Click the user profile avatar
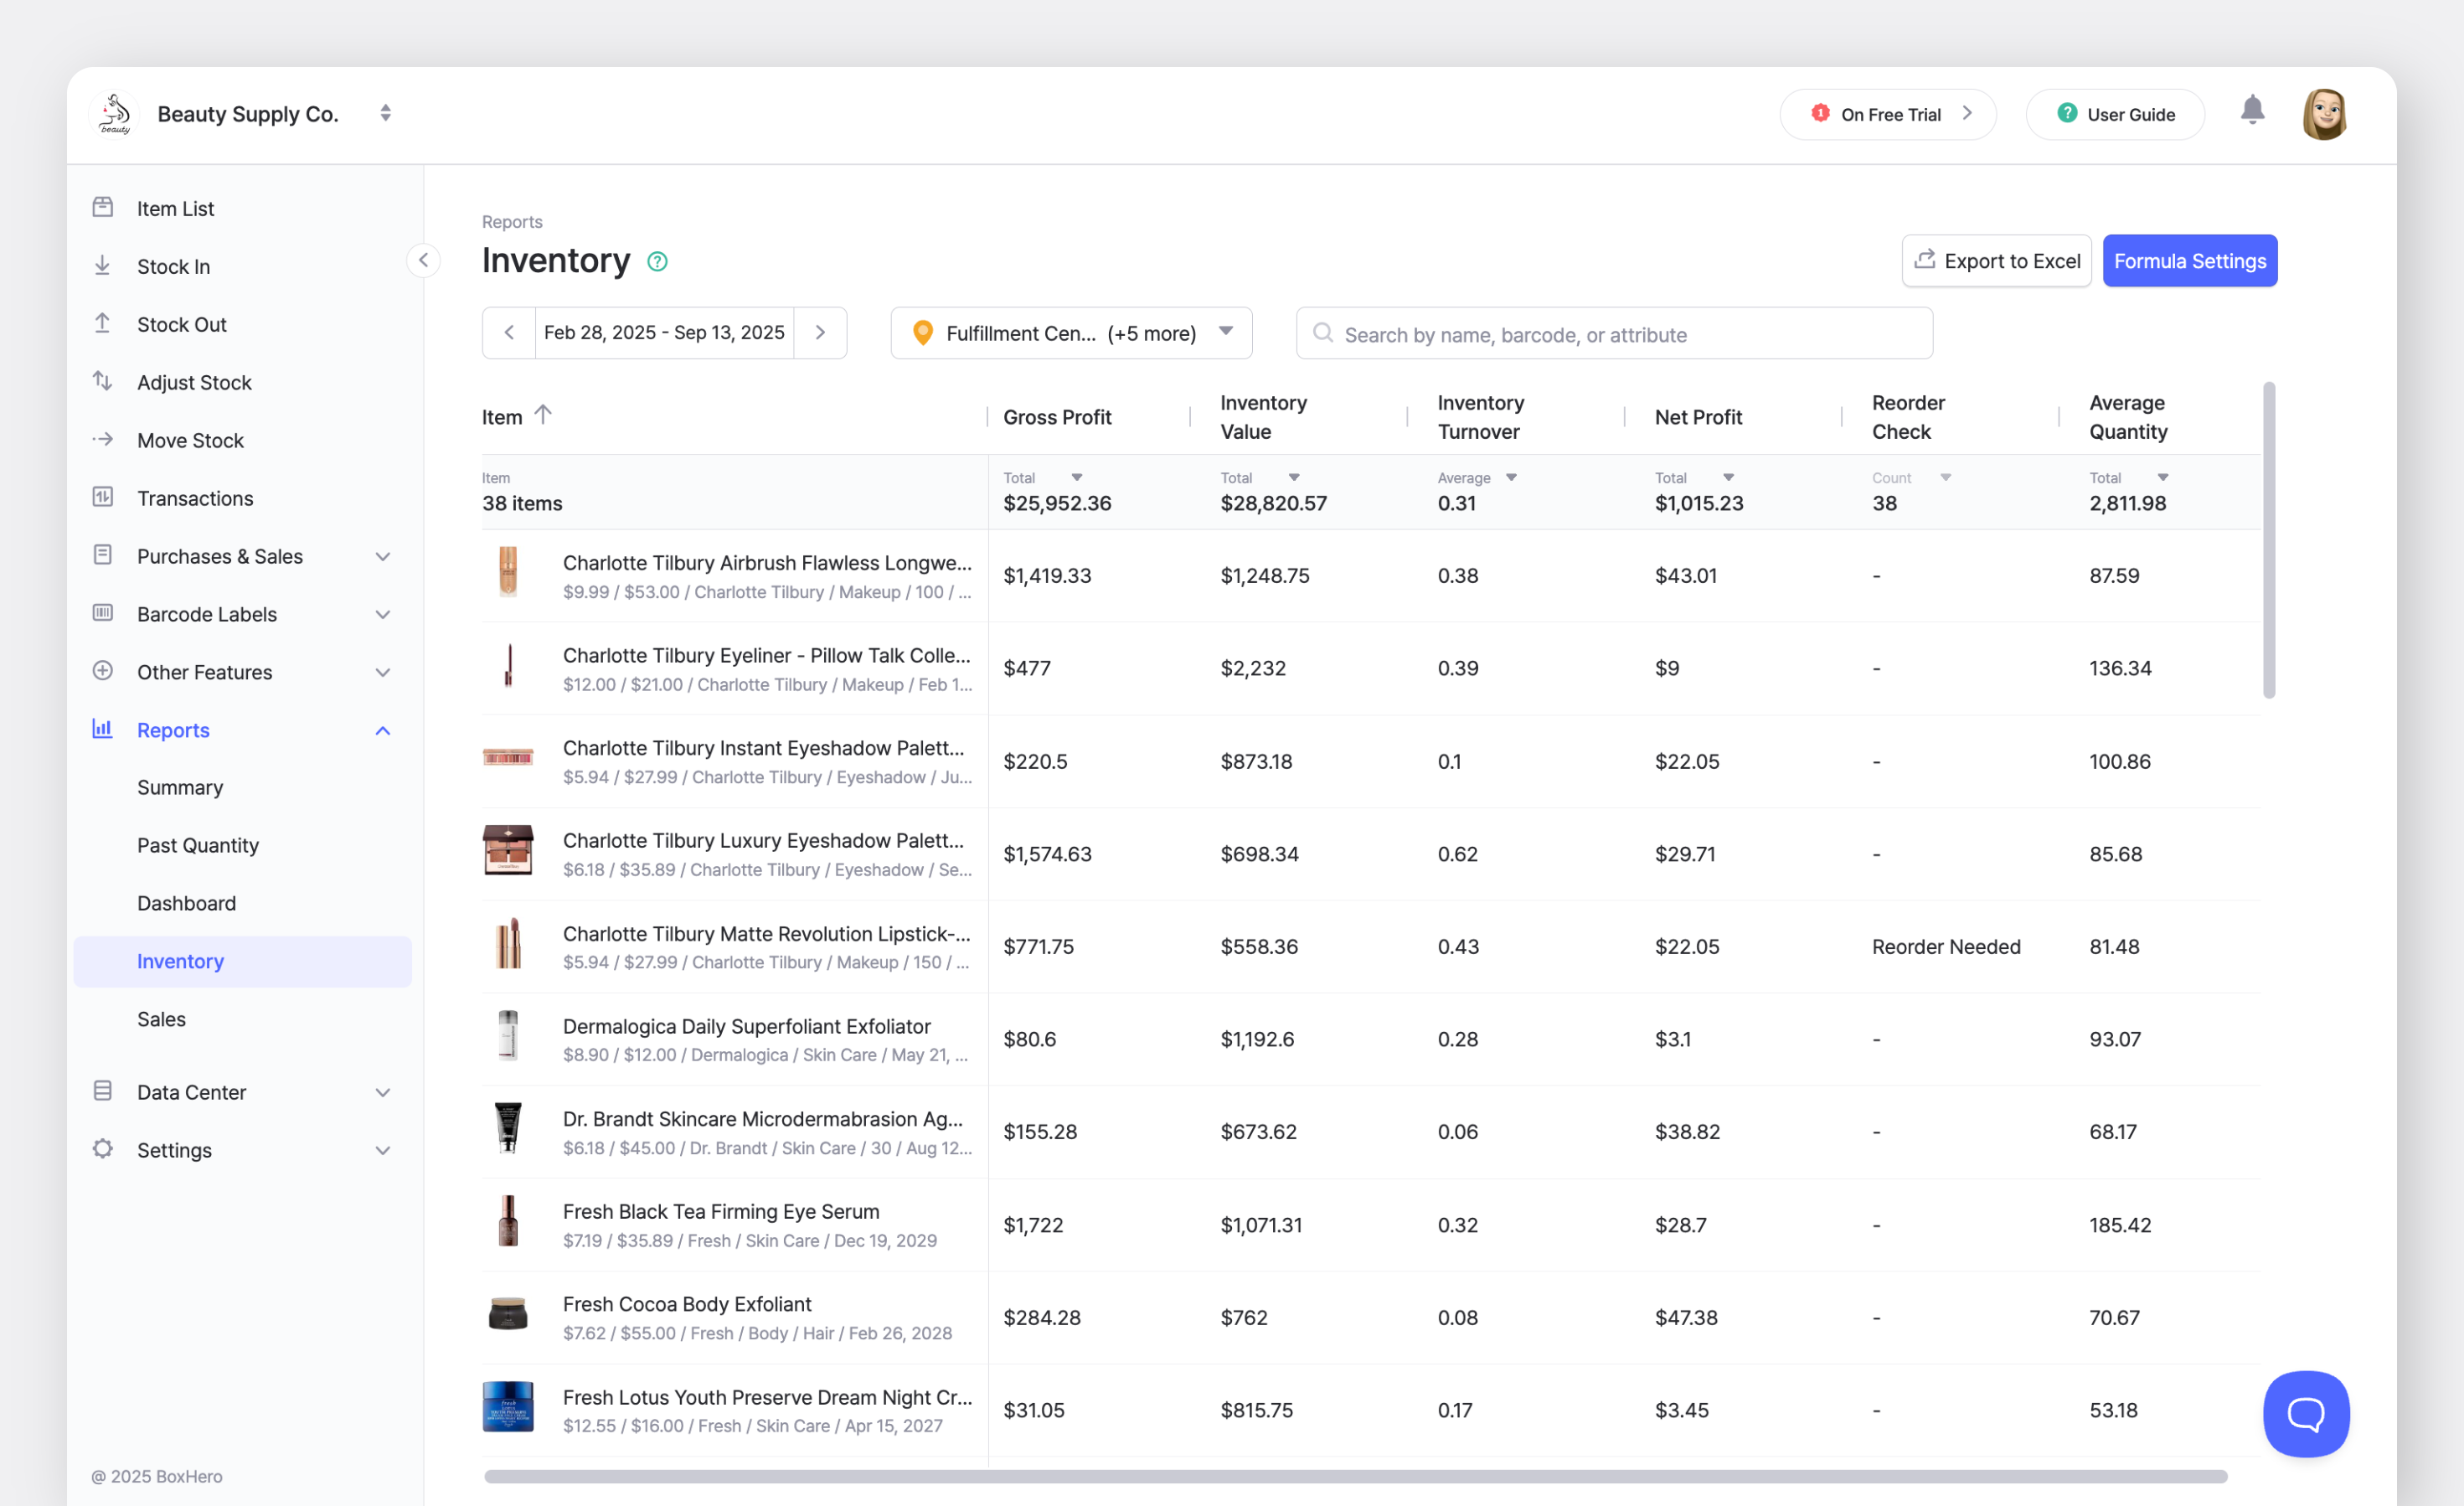Viewport: 2464px width, 1506px height. click(2323, 114)
